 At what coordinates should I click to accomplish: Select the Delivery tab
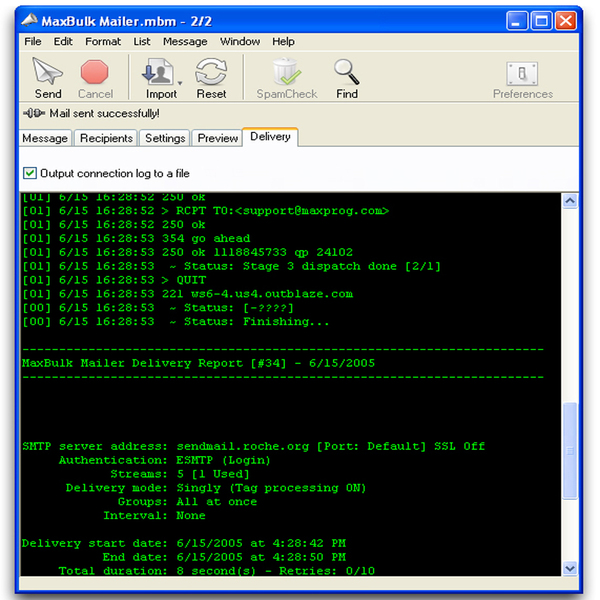[270, 137]
